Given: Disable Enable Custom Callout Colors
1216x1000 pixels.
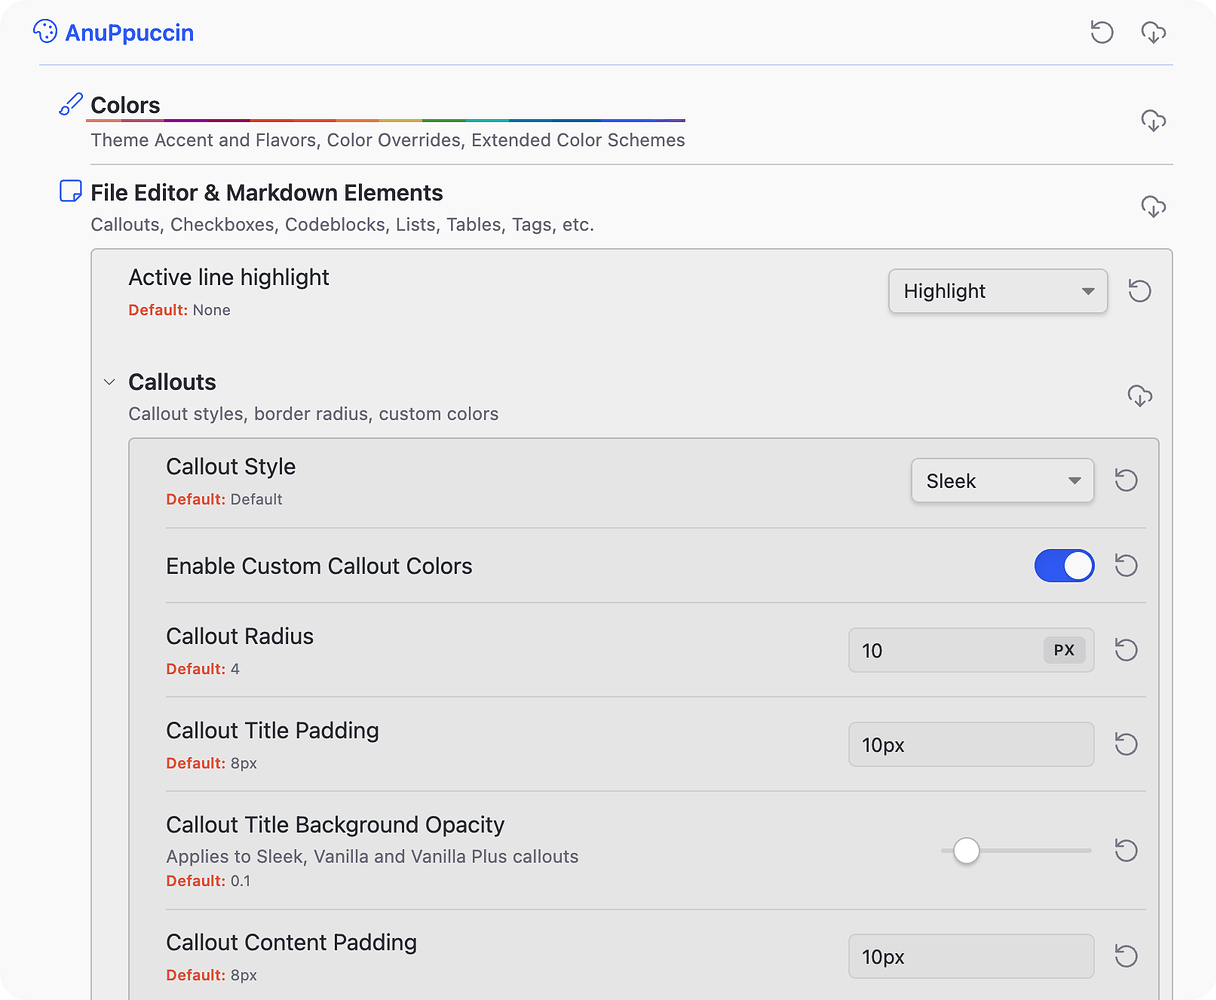Looking at the screenshot, I should pyautogui.click(x=1064, y=565).
